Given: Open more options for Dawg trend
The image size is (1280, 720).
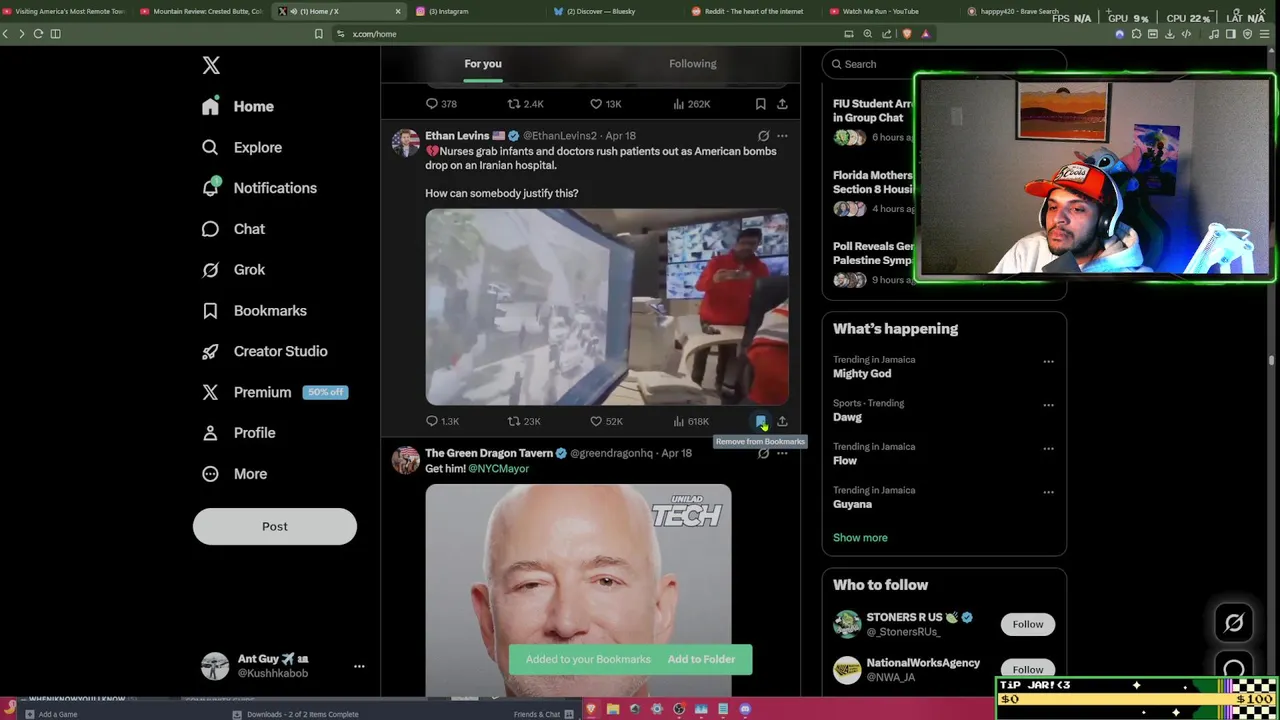Looking at the screenshot, I should pyautogui.click(x=1048, y=405).
